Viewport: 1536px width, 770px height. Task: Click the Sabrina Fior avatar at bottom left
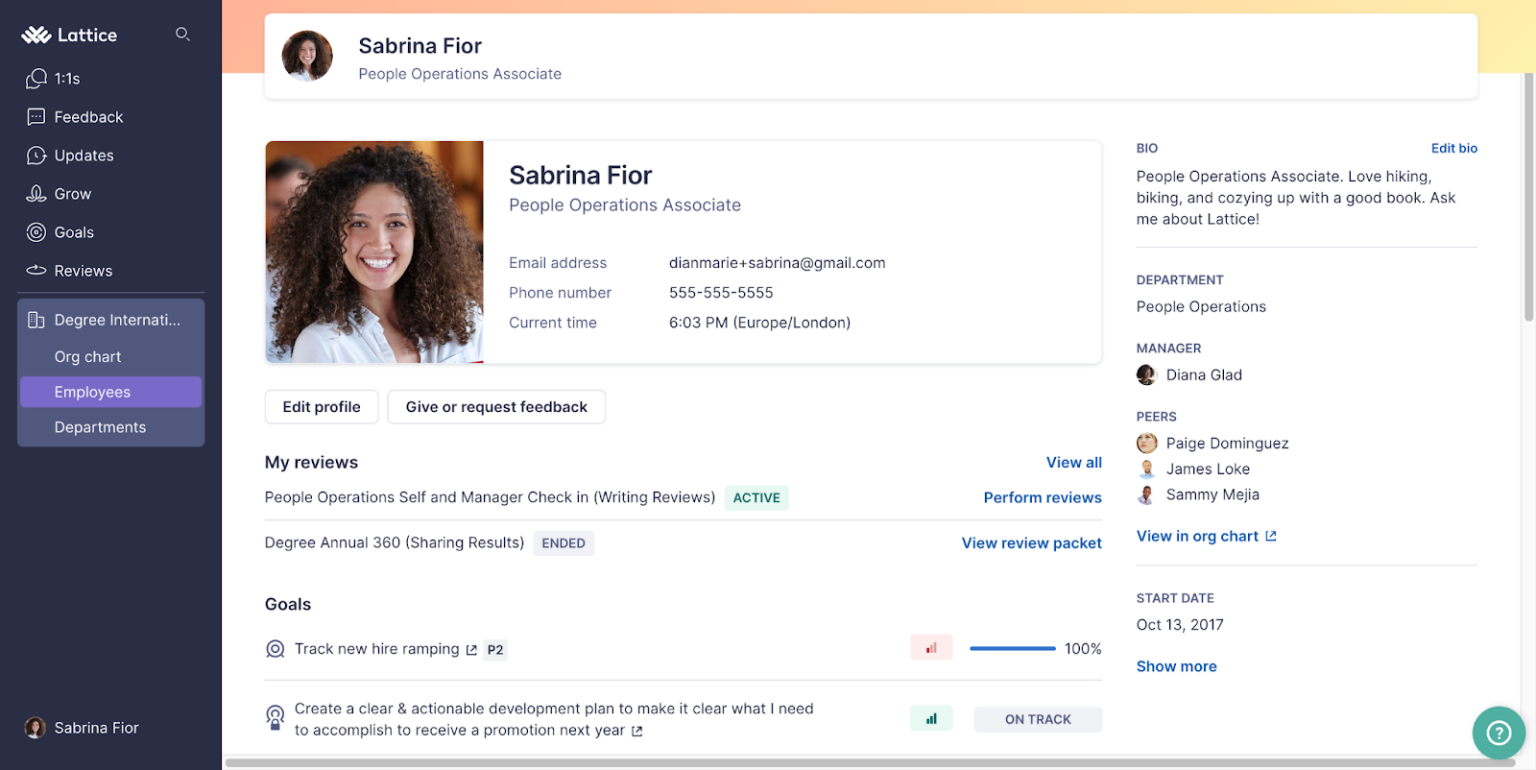(35, 727)
